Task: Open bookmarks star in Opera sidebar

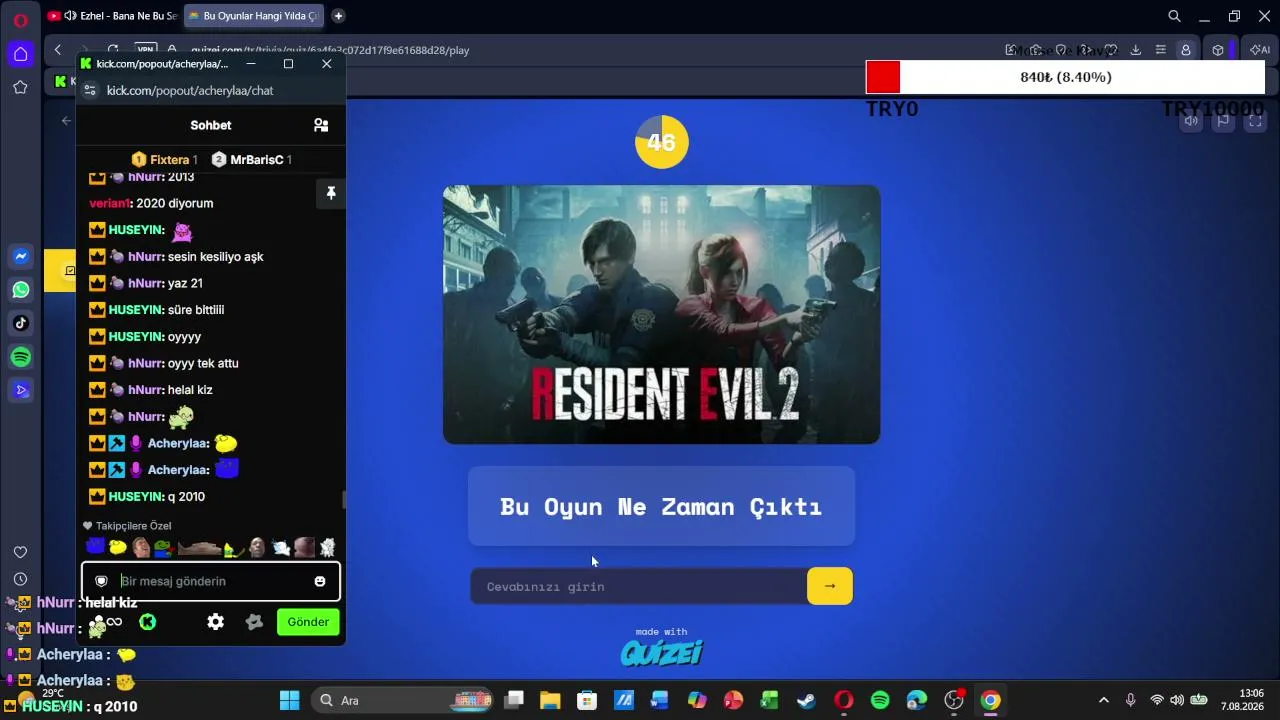Action: click(x=20, y=88)
